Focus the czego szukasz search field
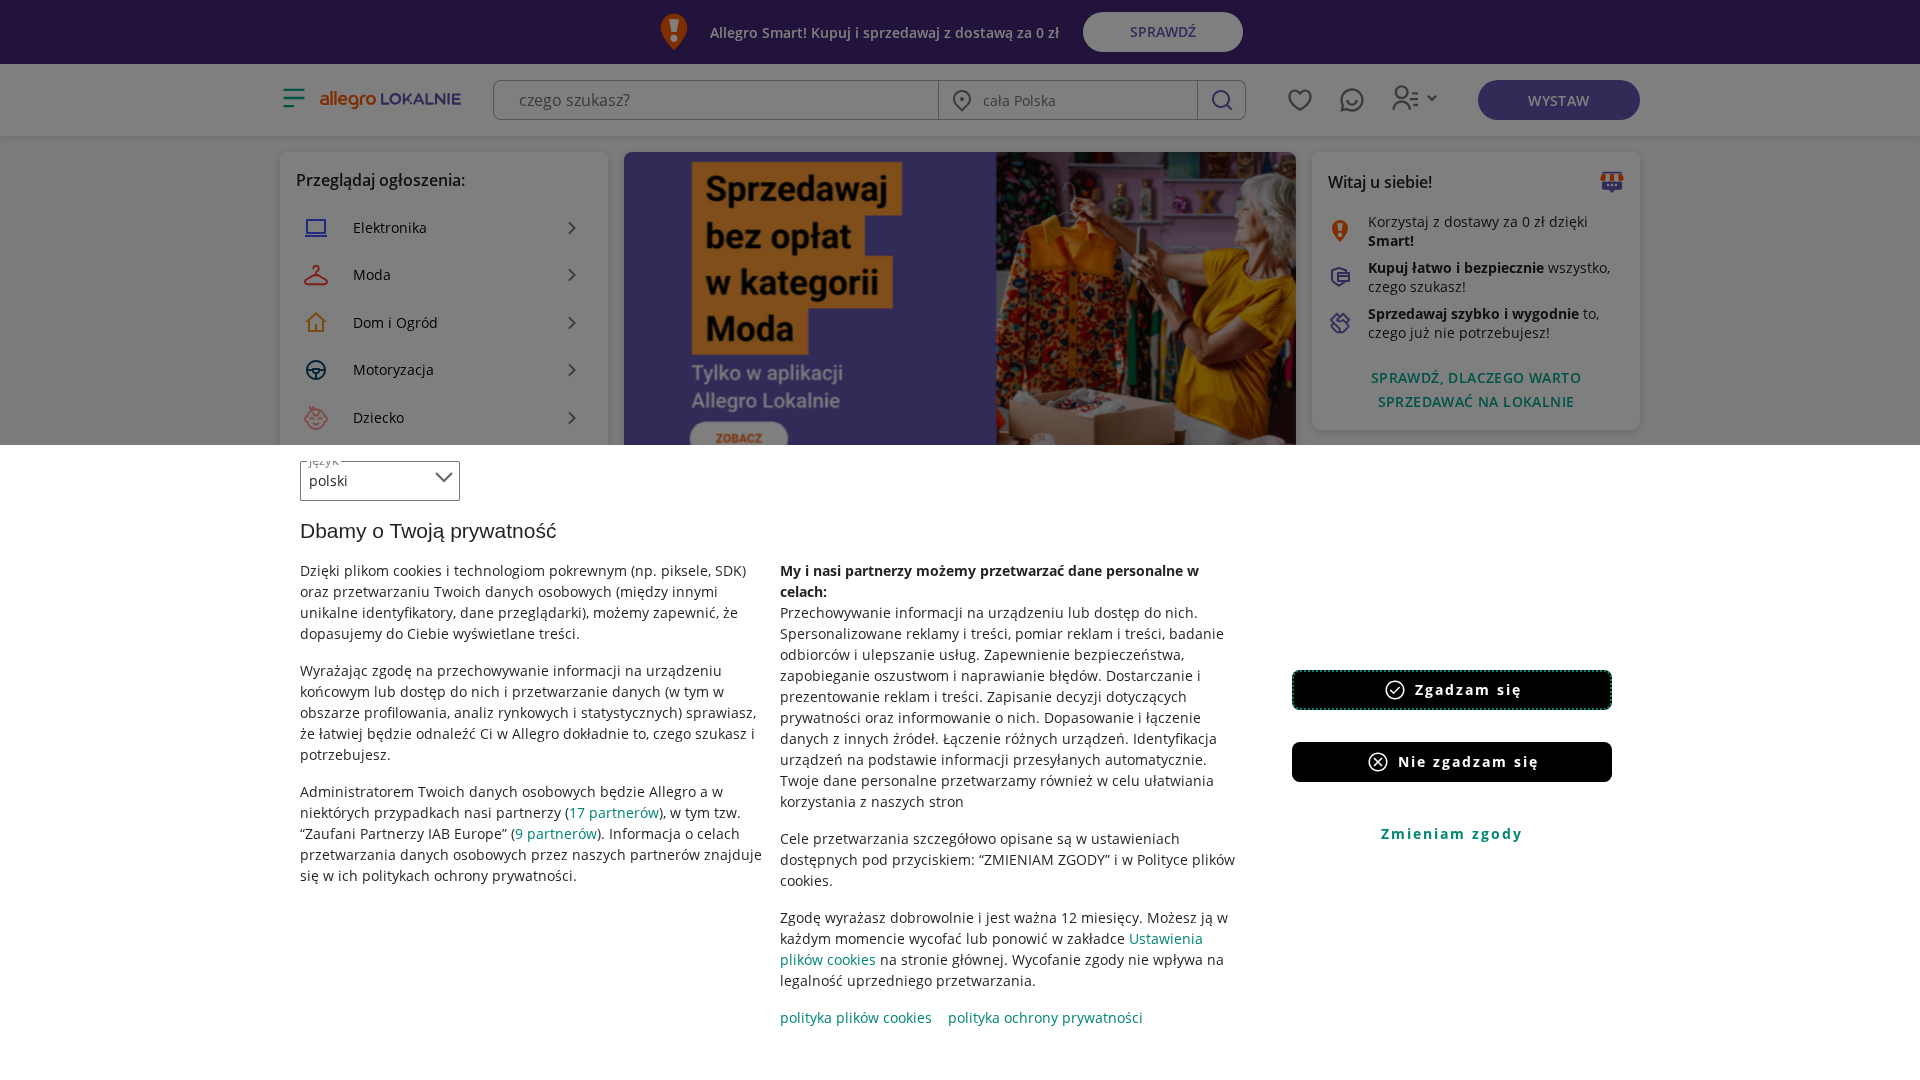Viewport: 1920px width, 1080px height. pos(716,100)
